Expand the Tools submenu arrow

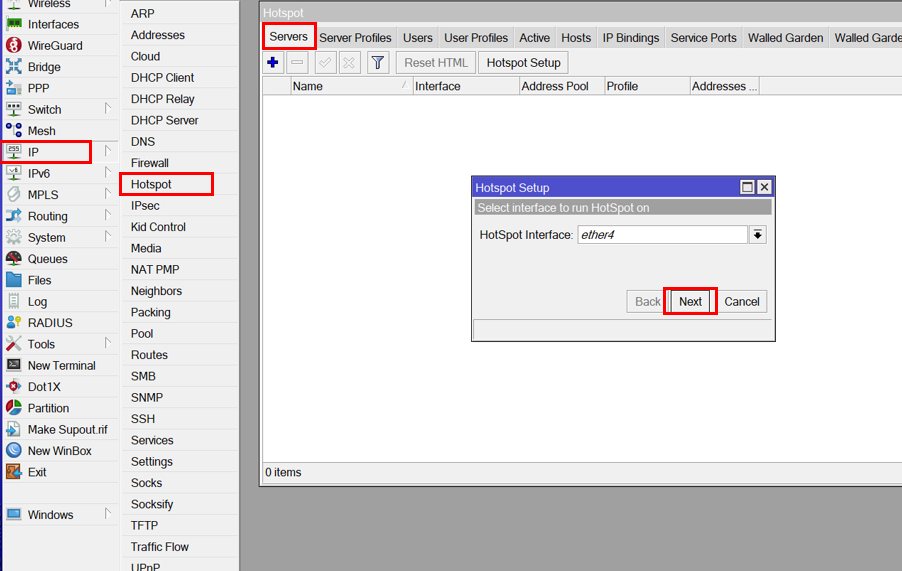click(108, 343)
